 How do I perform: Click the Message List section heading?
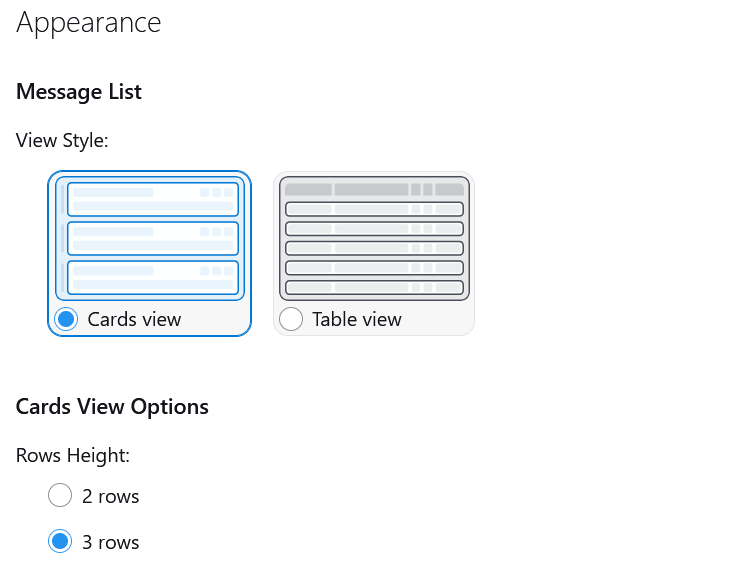pos(79,92)
